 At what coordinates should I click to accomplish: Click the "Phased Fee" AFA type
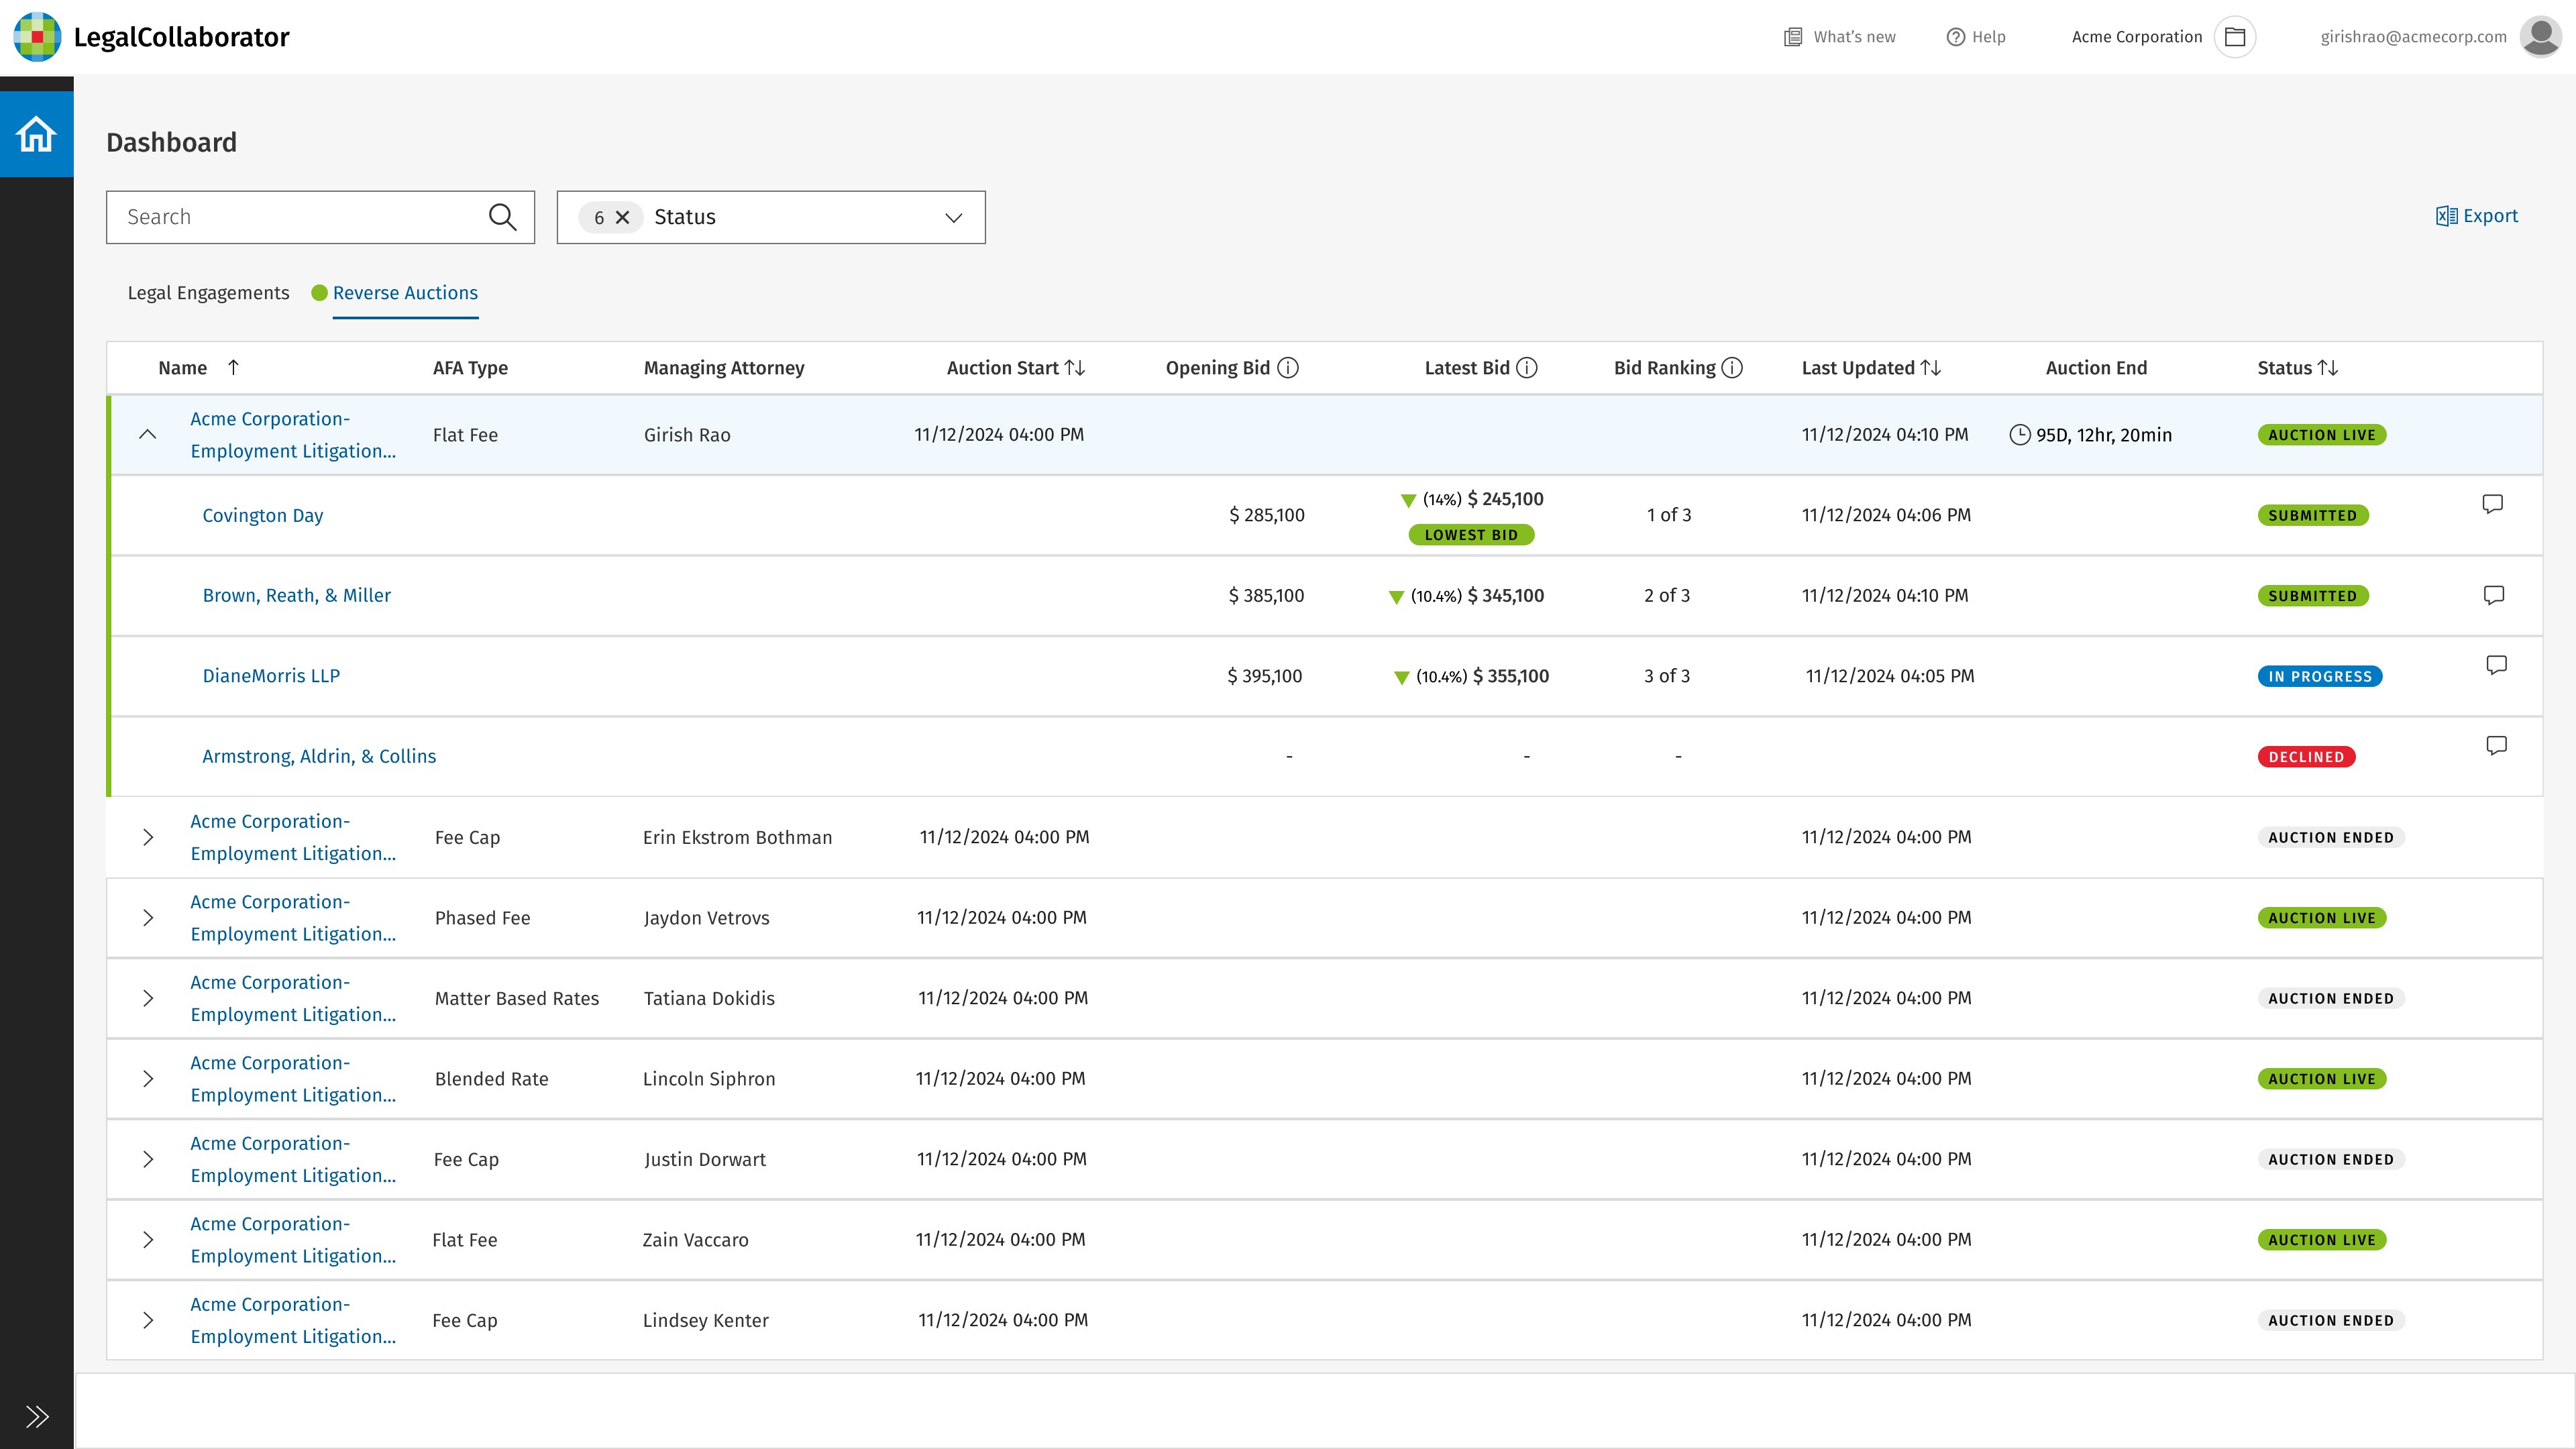482,918
